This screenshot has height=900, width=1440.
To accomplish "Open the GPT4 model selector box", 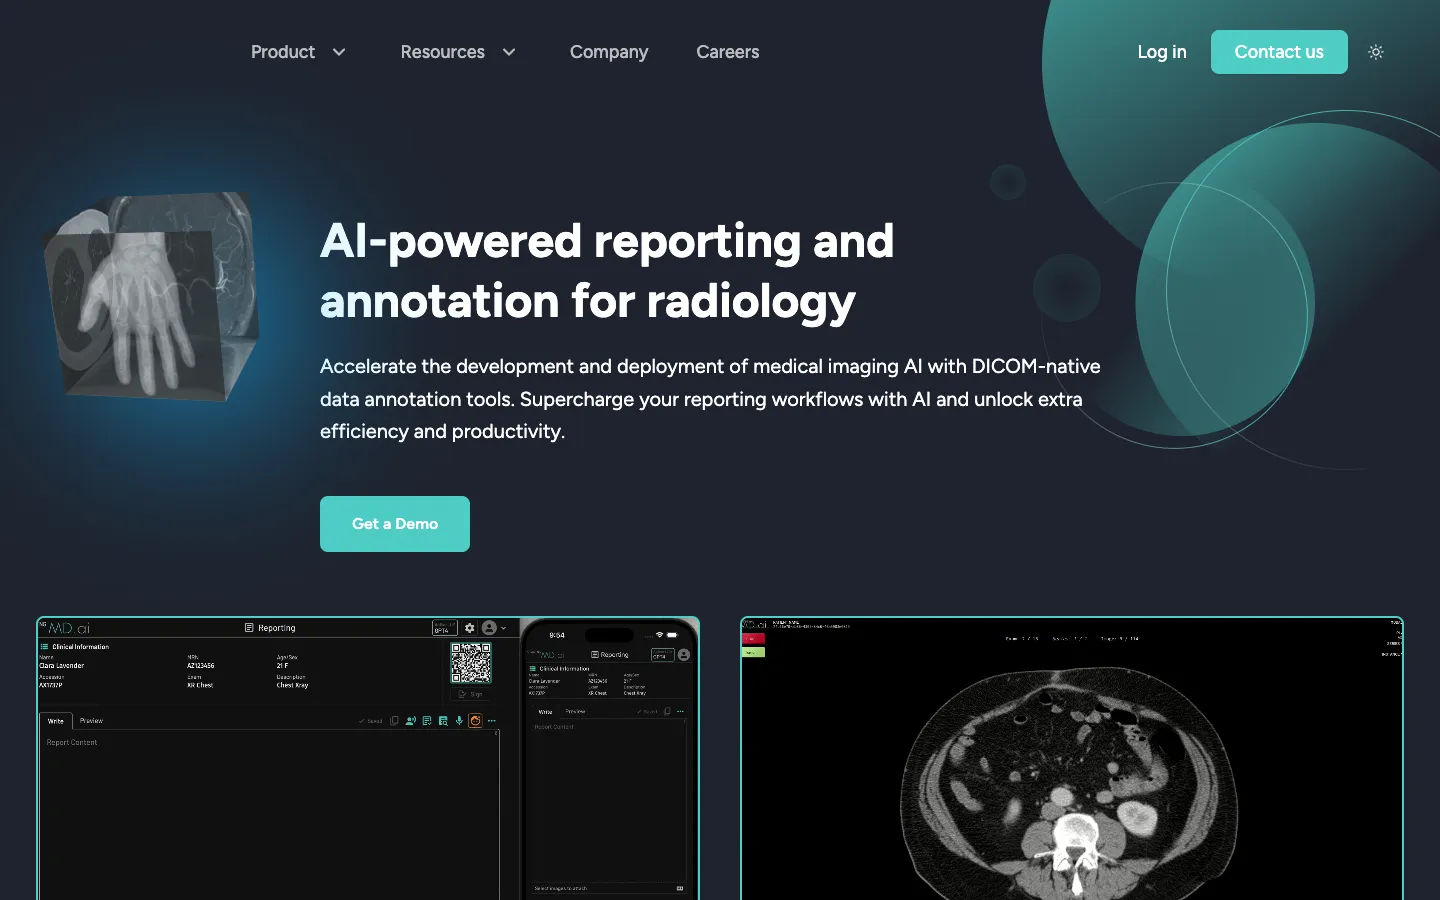I will point(445,628).
